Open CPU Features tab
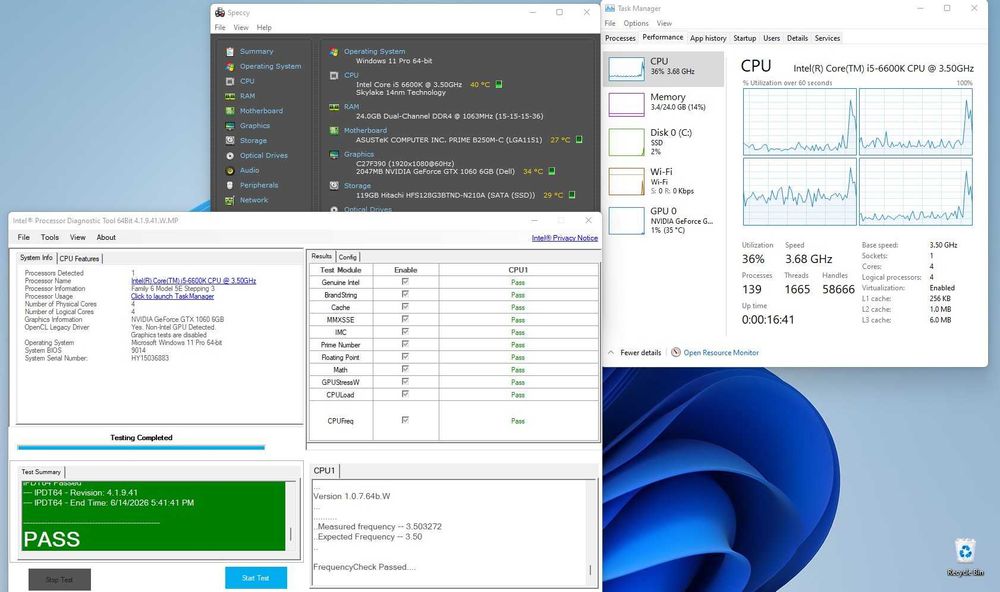Image resolution: width=1000 pixels, height=592 pixels. pyautogui.click(x=79, y=258)
